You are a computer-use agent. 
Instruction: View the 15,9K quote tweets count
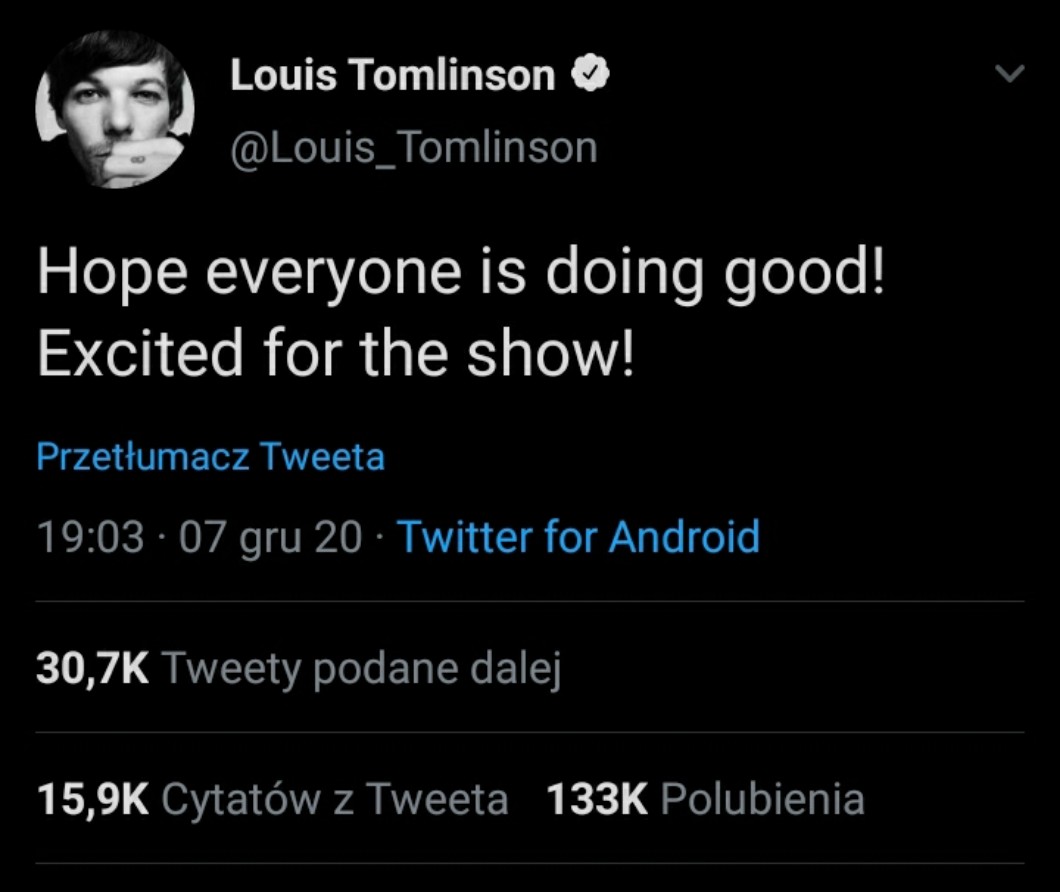coord(92,799)
